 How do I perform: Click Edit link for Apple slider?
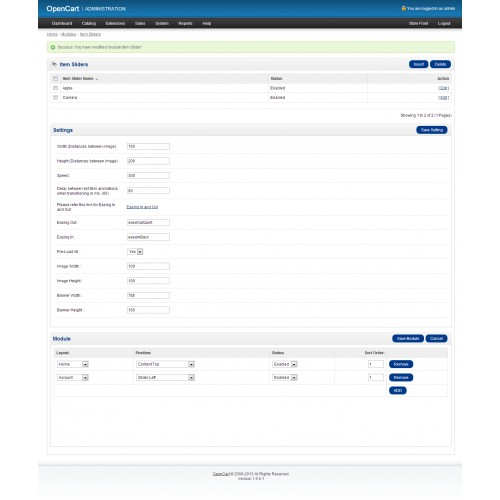[x=444, y=88]
